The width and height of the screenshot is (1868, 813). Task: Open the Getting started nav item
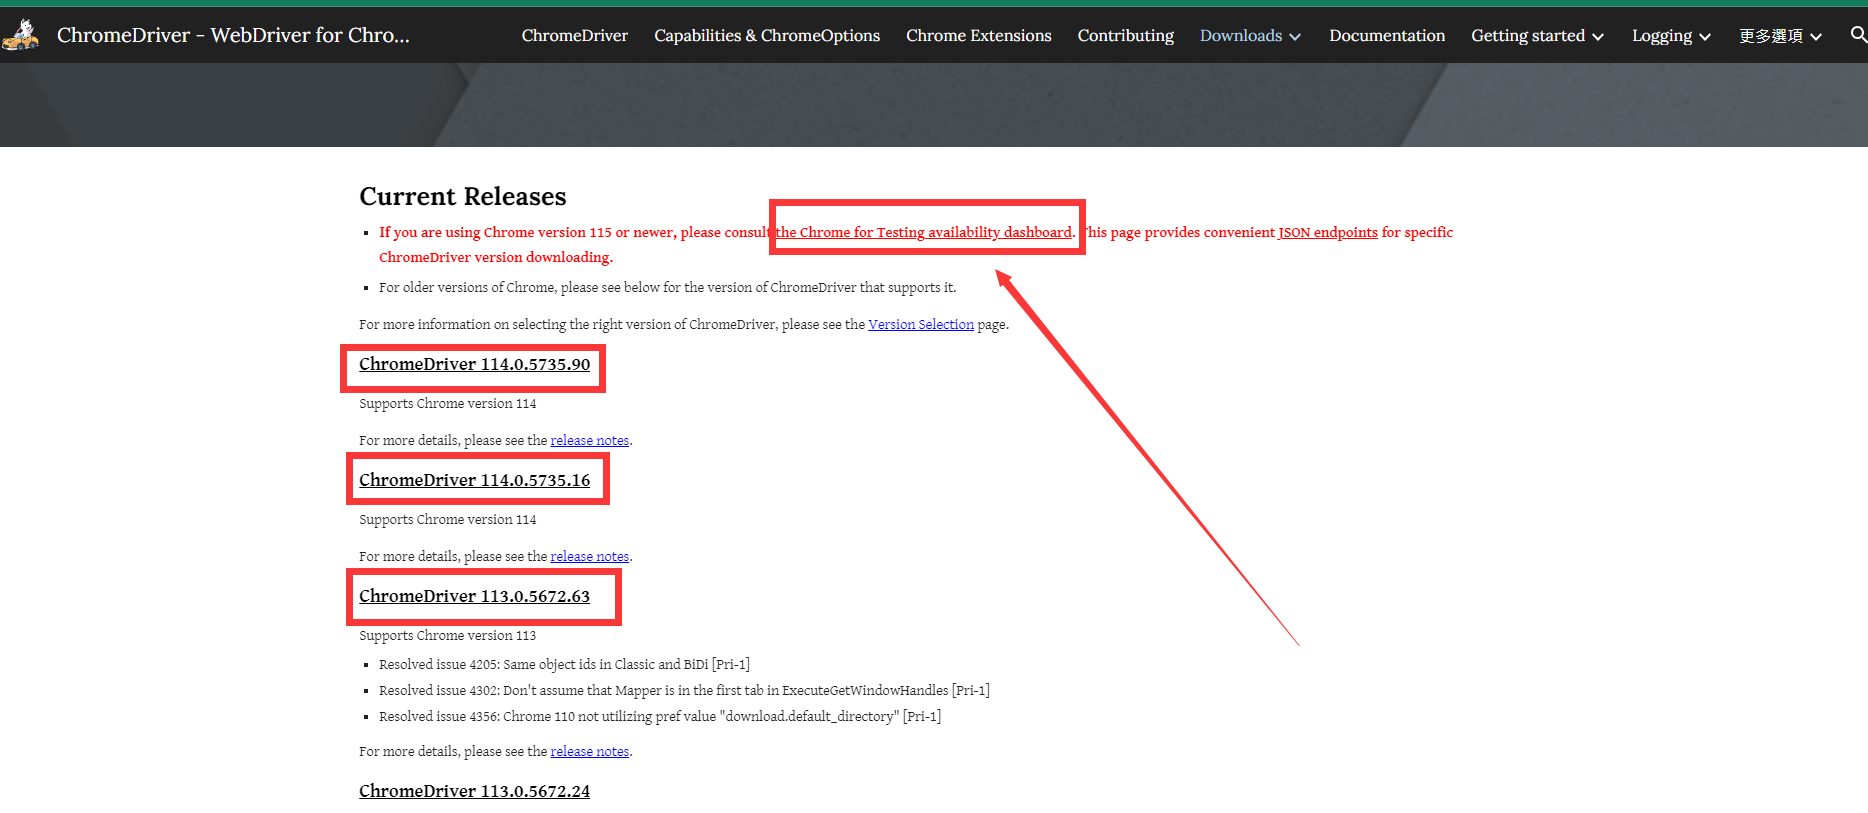1528,35
